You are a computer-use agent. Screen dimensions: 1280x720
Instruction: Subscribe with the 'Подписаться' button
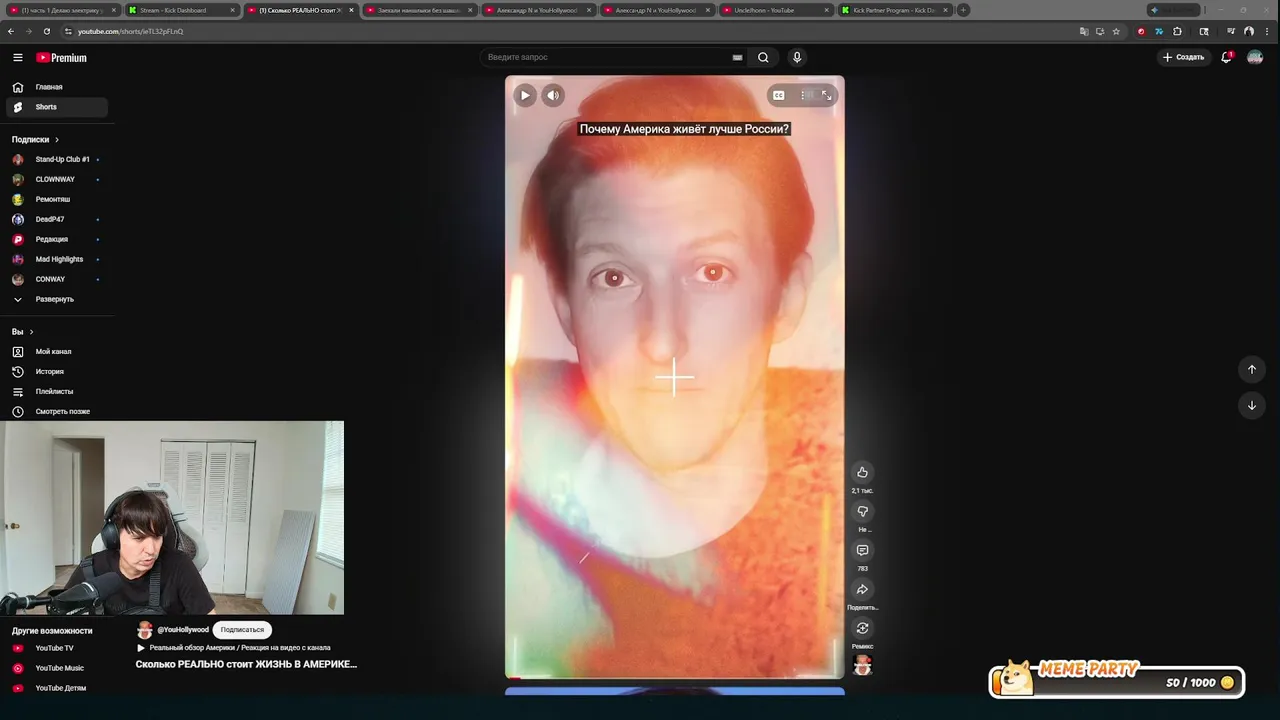tap(242, 630)
